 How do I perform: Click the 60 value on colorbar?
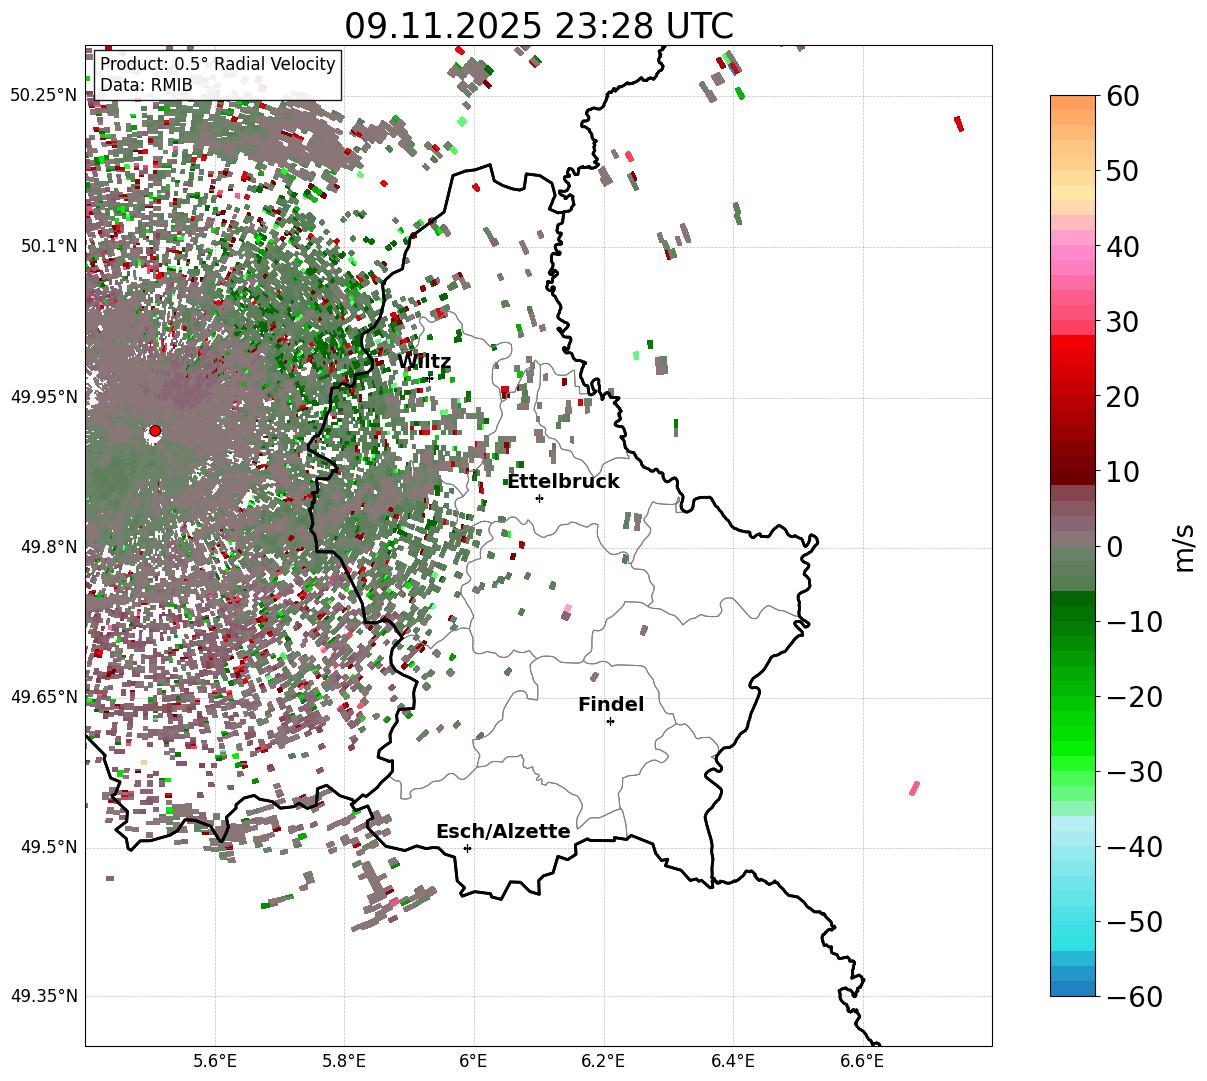(x=1124, y=96)
